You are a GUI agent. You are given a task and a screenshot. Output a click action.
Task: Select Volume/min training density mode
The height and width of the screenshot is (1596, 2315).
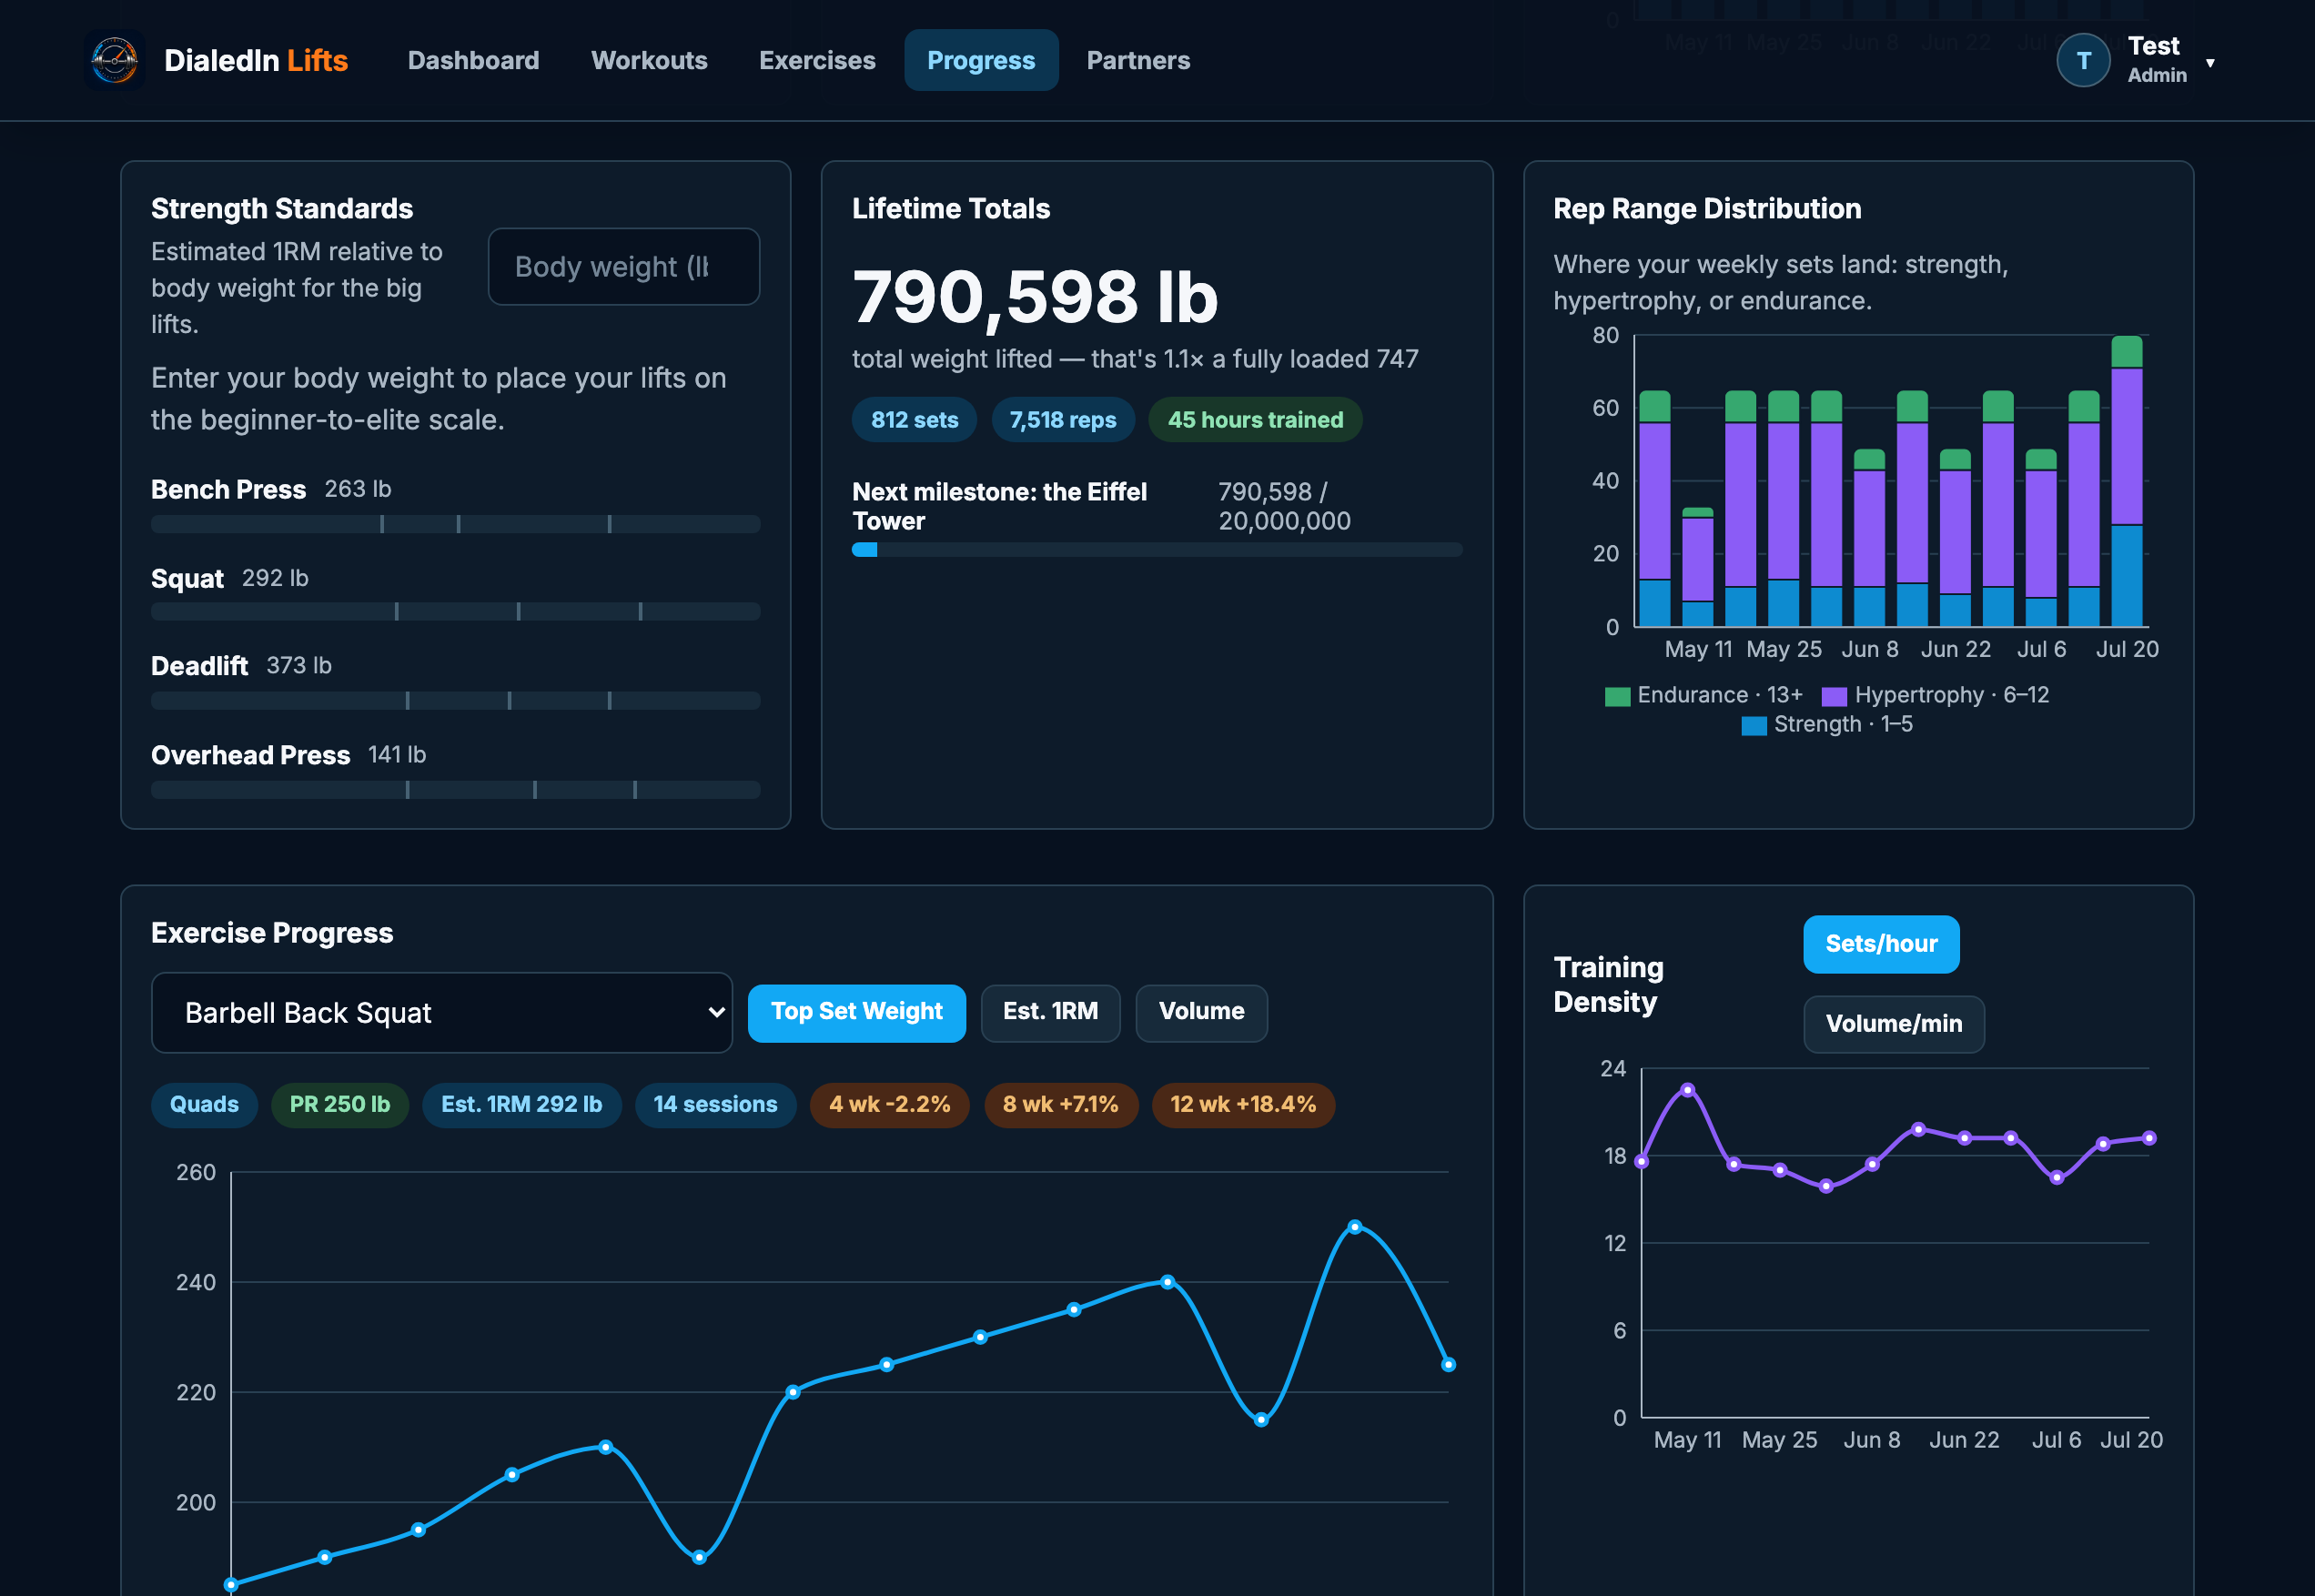1893,1023
